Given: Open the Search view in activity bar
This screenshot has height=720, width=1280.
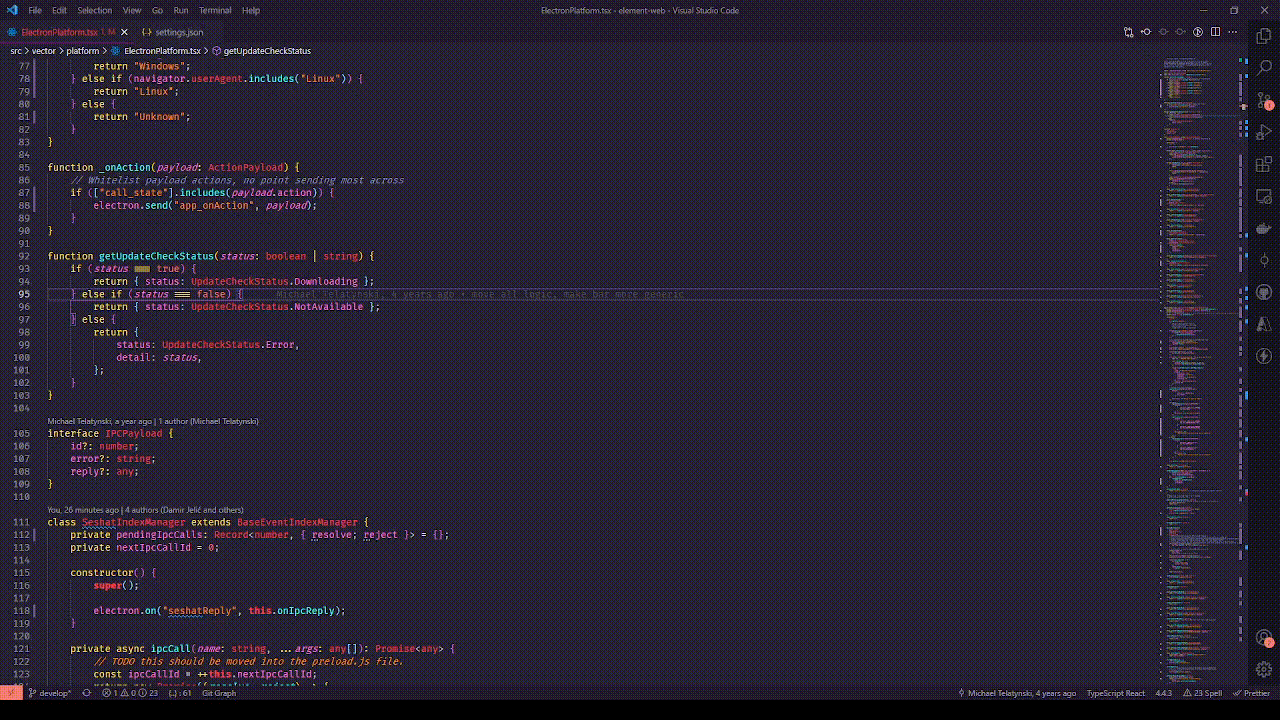Looking at the screenshot, I should (1264, 68).
